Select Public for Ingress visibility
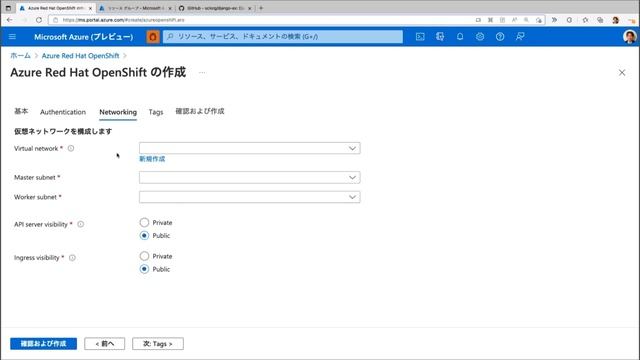This screenshot has height=360, width=640. 144,269
